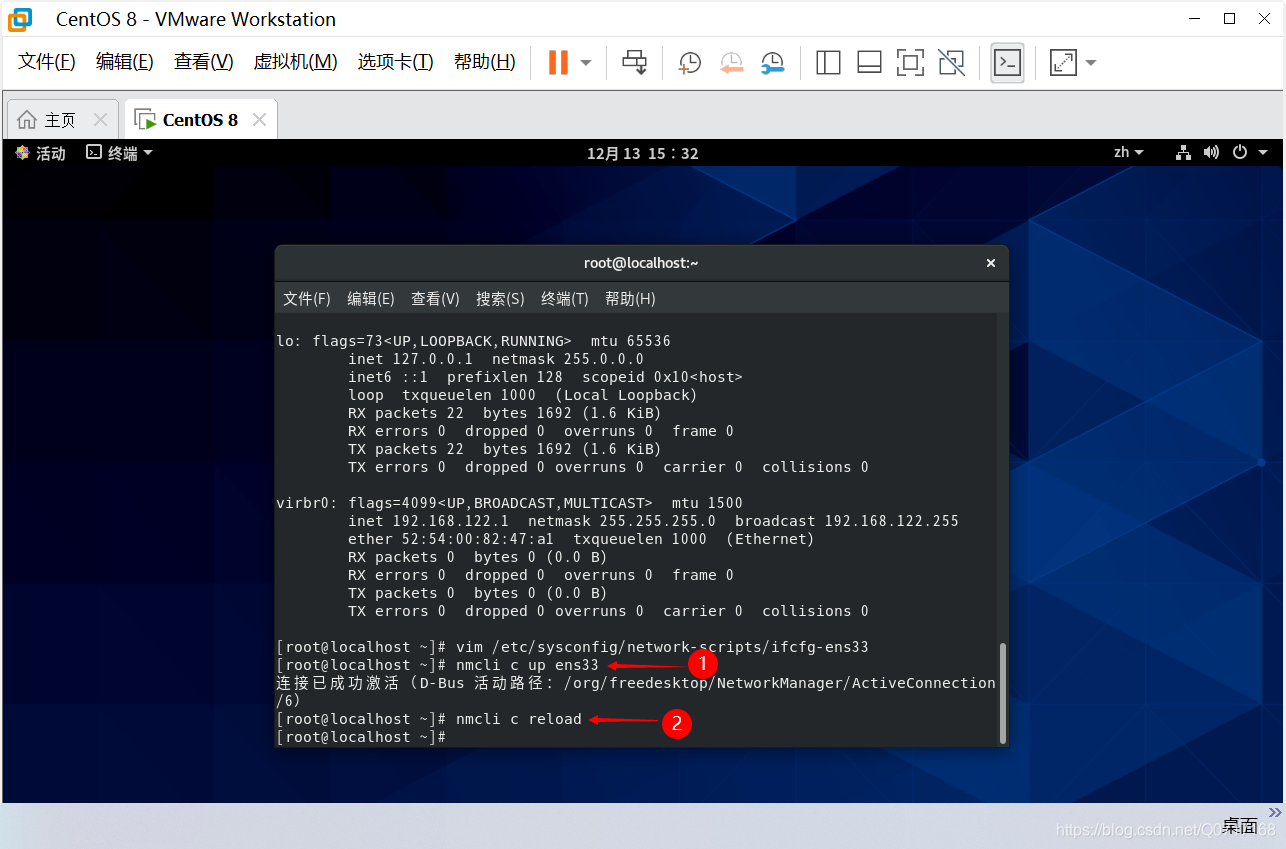
Task: Click the virbr0 interface flags line
Action: (x=509, y=503)
